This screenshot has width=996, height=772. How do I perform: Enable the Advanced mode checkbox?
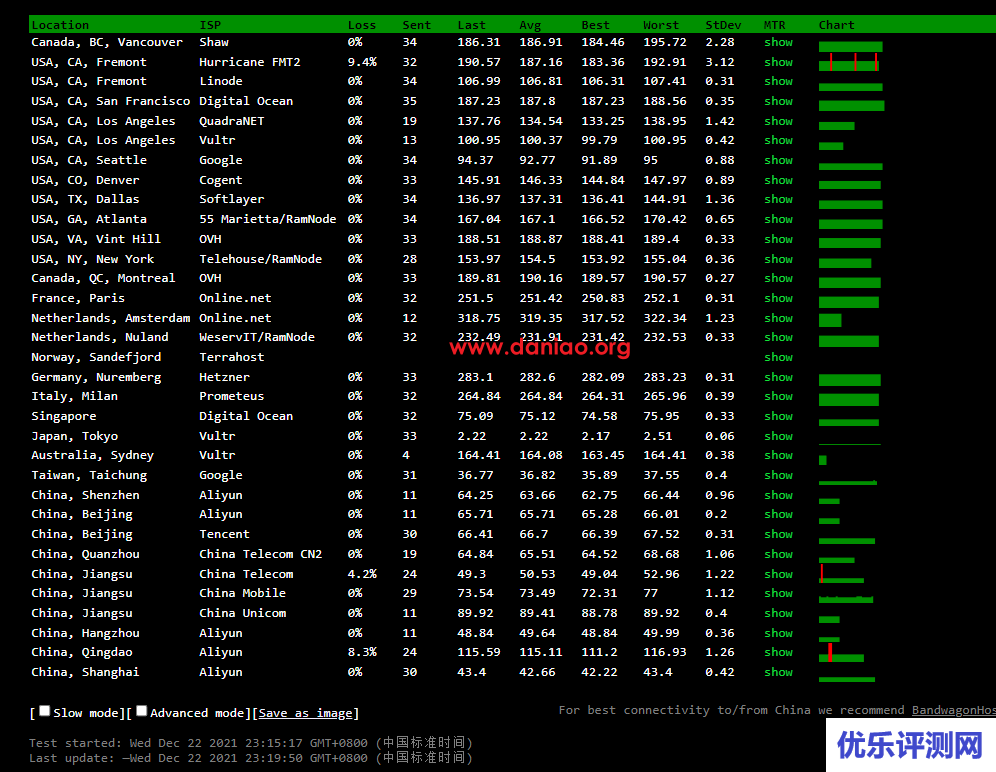(142, 711)
